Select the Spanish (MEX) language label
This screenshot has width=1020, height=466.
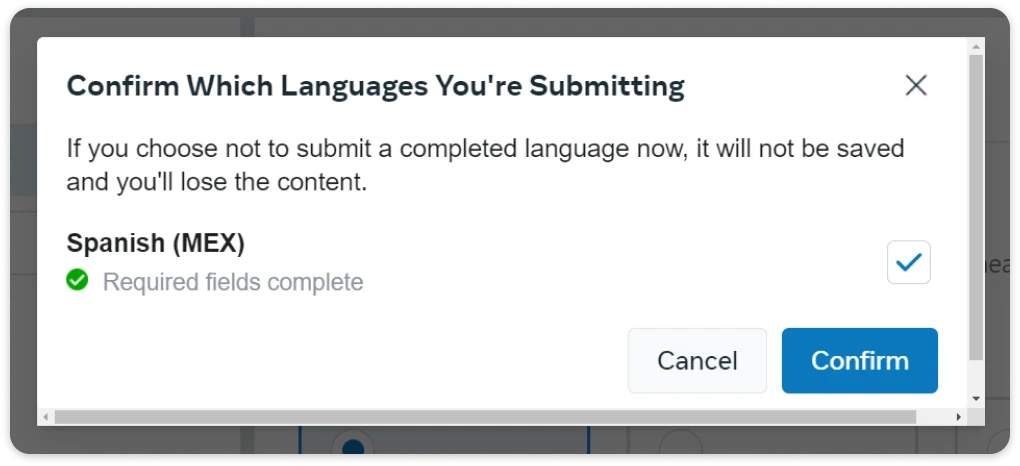tap(155, 243)
